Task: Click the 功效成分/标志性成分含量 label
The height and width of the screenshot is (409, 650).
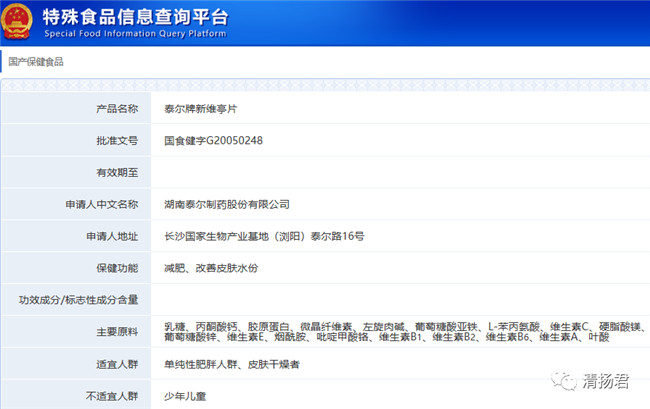Action: click(x=78, y=300)
